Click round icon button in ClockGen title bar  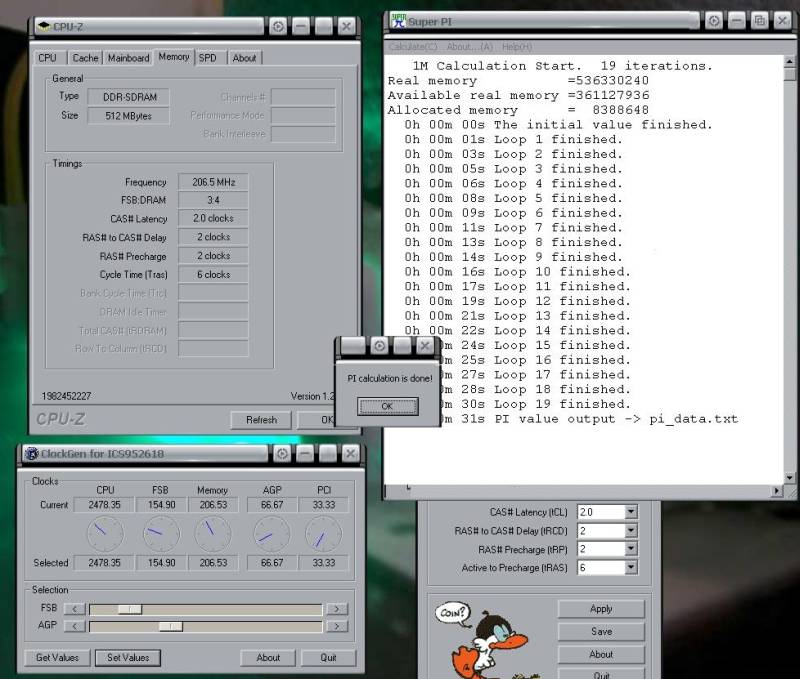(282, 454)
